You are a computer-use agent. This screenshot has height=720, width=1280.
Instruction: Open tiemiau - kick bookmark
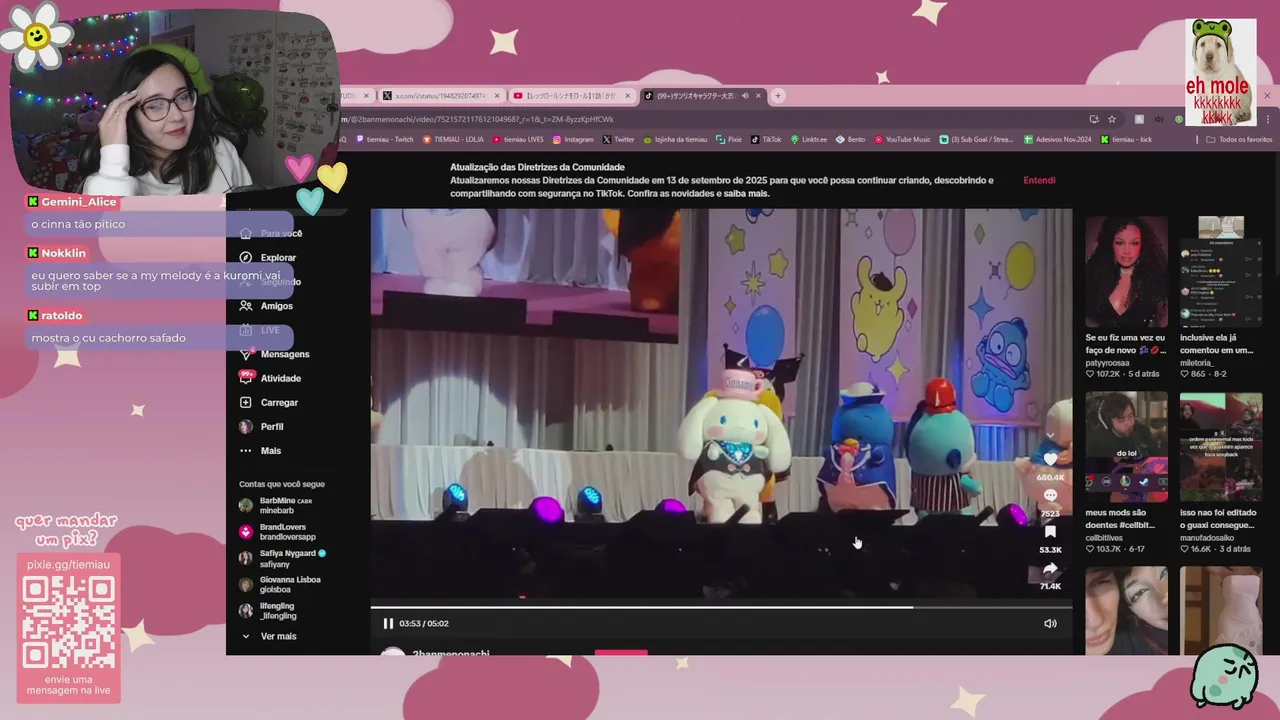[x=1126, y=140]
